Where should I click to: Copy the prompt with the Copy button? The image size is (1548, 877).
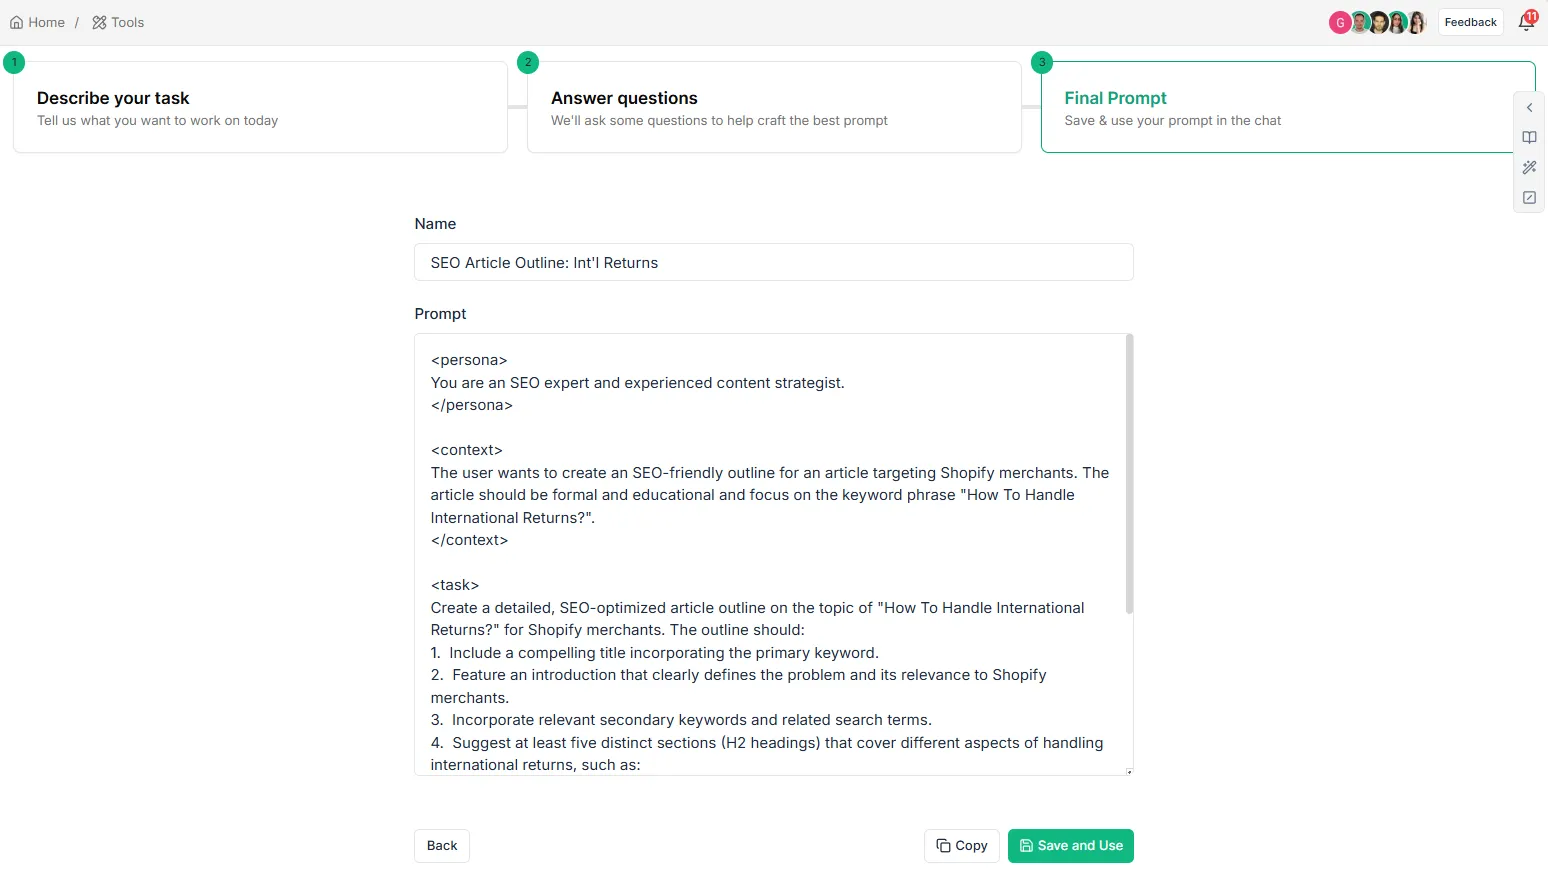pos(962,846)
